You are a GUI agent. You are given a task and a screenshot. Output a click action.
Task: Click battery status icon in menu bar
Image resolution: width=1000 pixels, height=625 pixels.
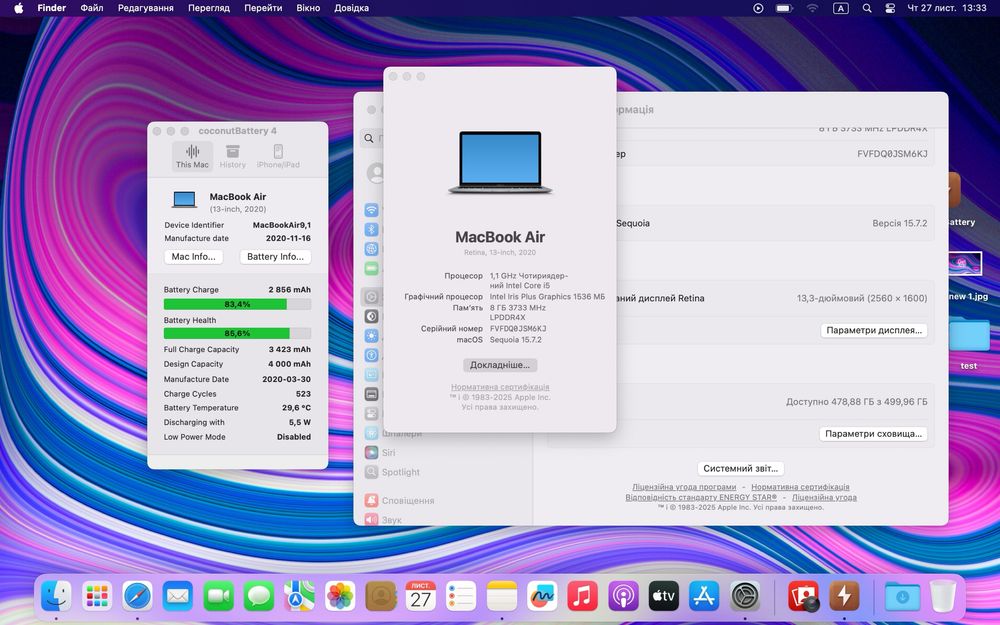click(784, 8)
